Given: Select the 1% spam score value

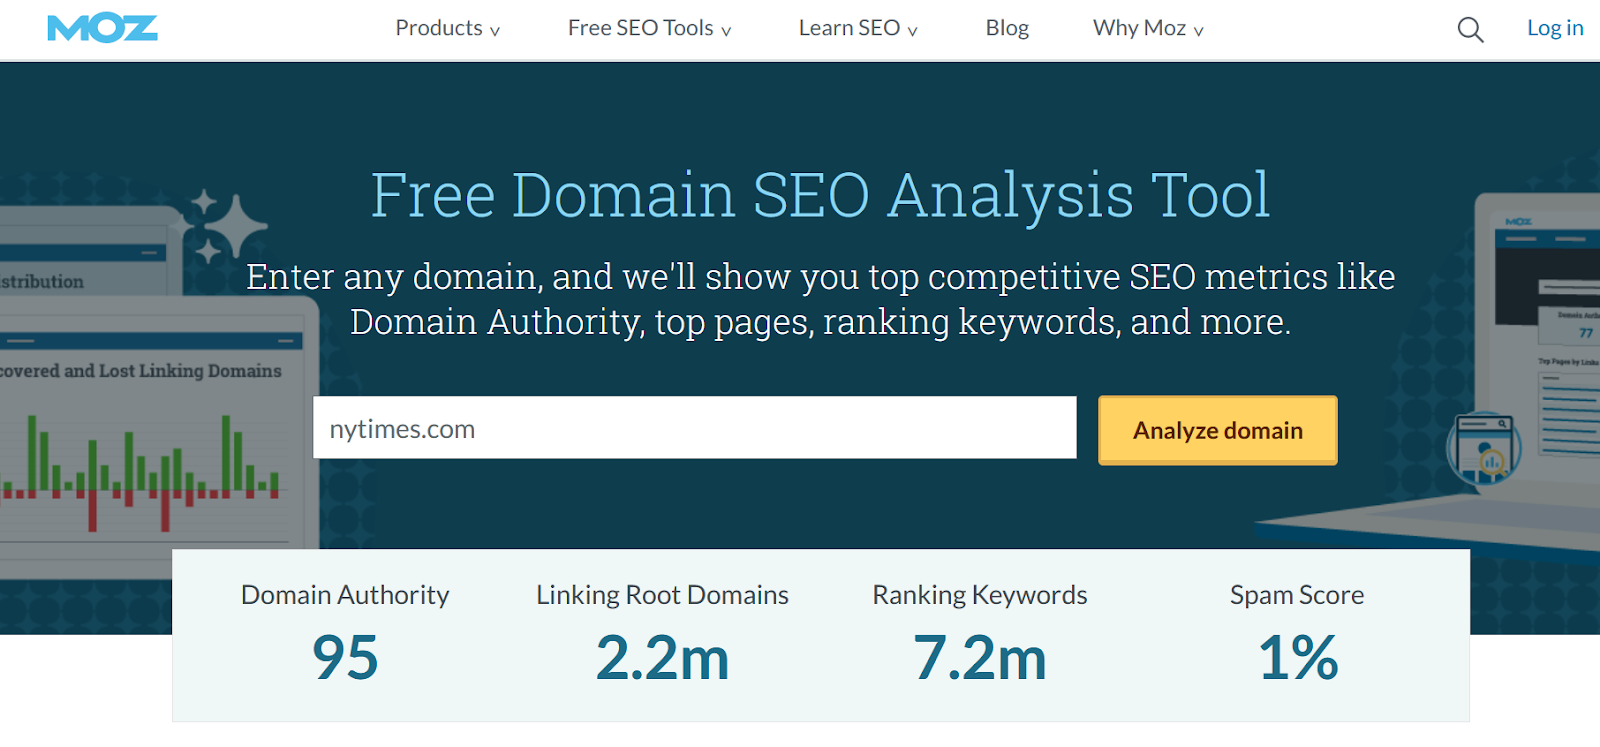Looking at the screenshot, I should coord(1298,658).
